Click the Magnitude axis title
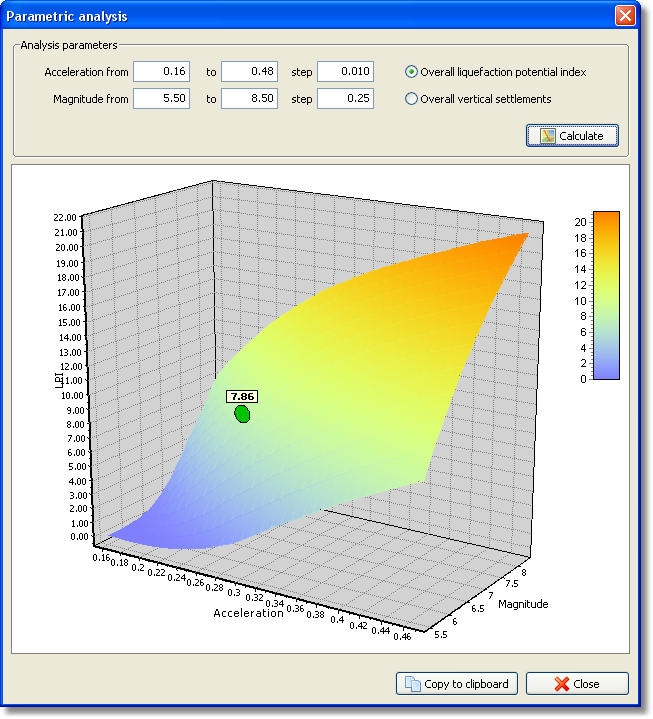This screenshot has width=653, height=719. coord(523,604)
